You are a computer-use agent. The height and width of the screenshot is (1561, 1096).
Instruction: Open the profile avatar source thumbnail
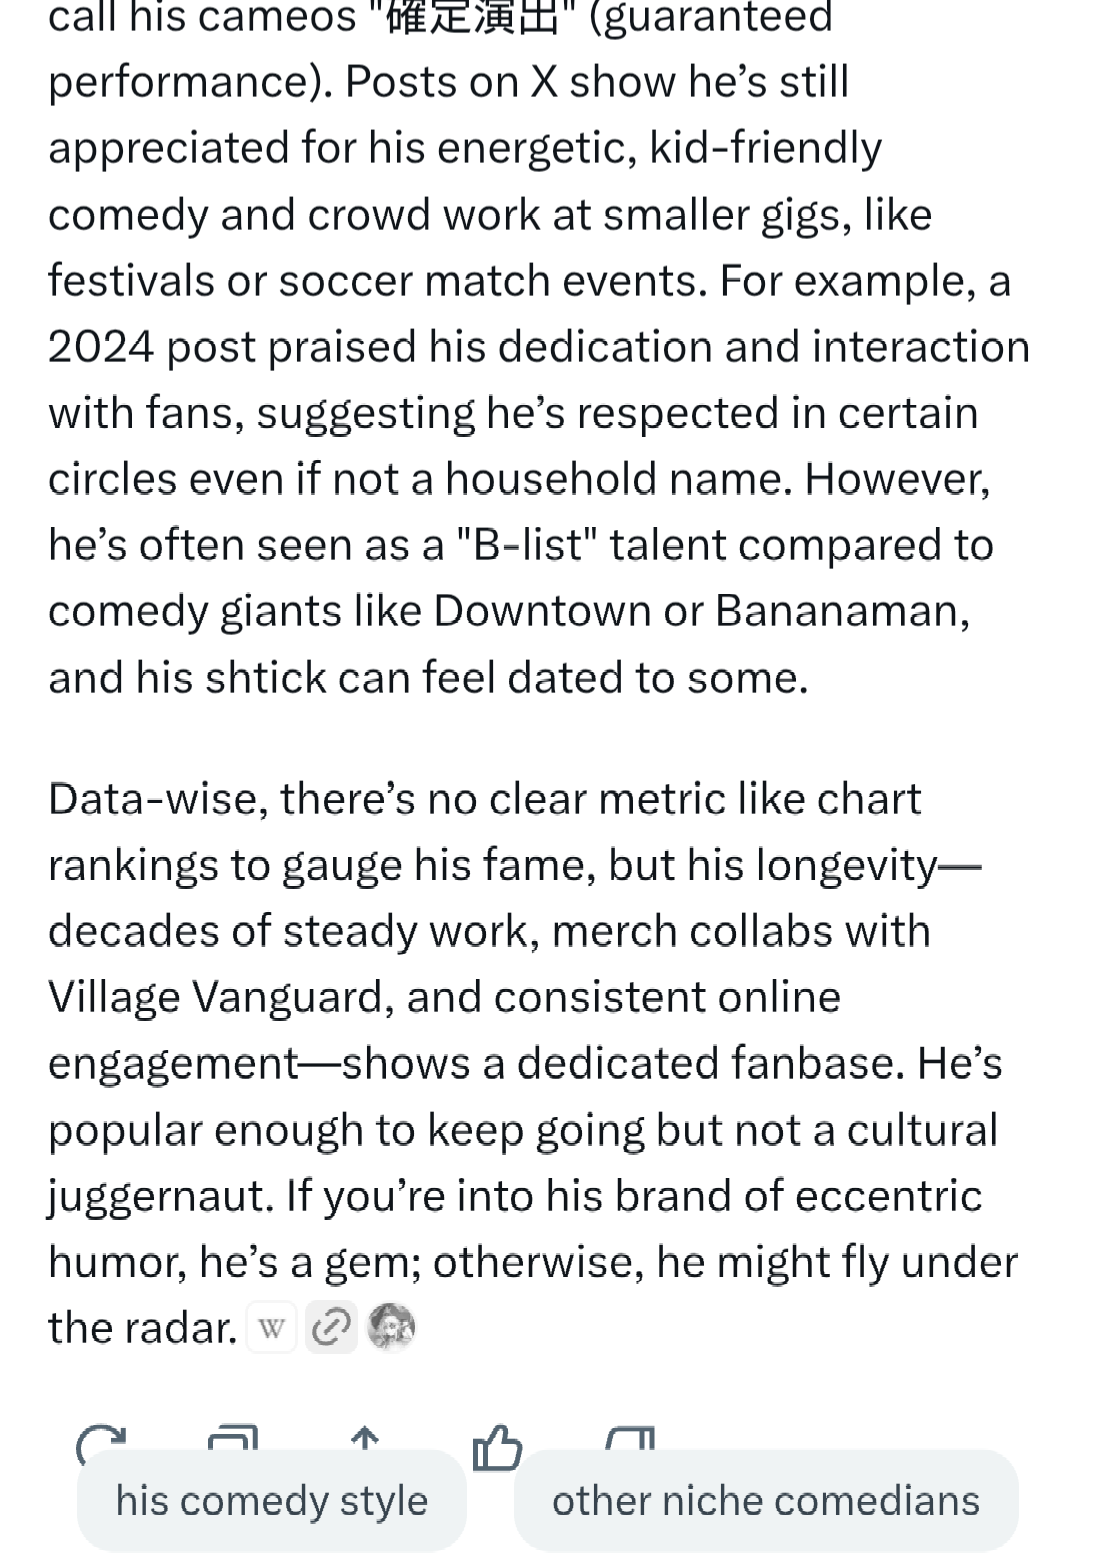point(391,1328)
